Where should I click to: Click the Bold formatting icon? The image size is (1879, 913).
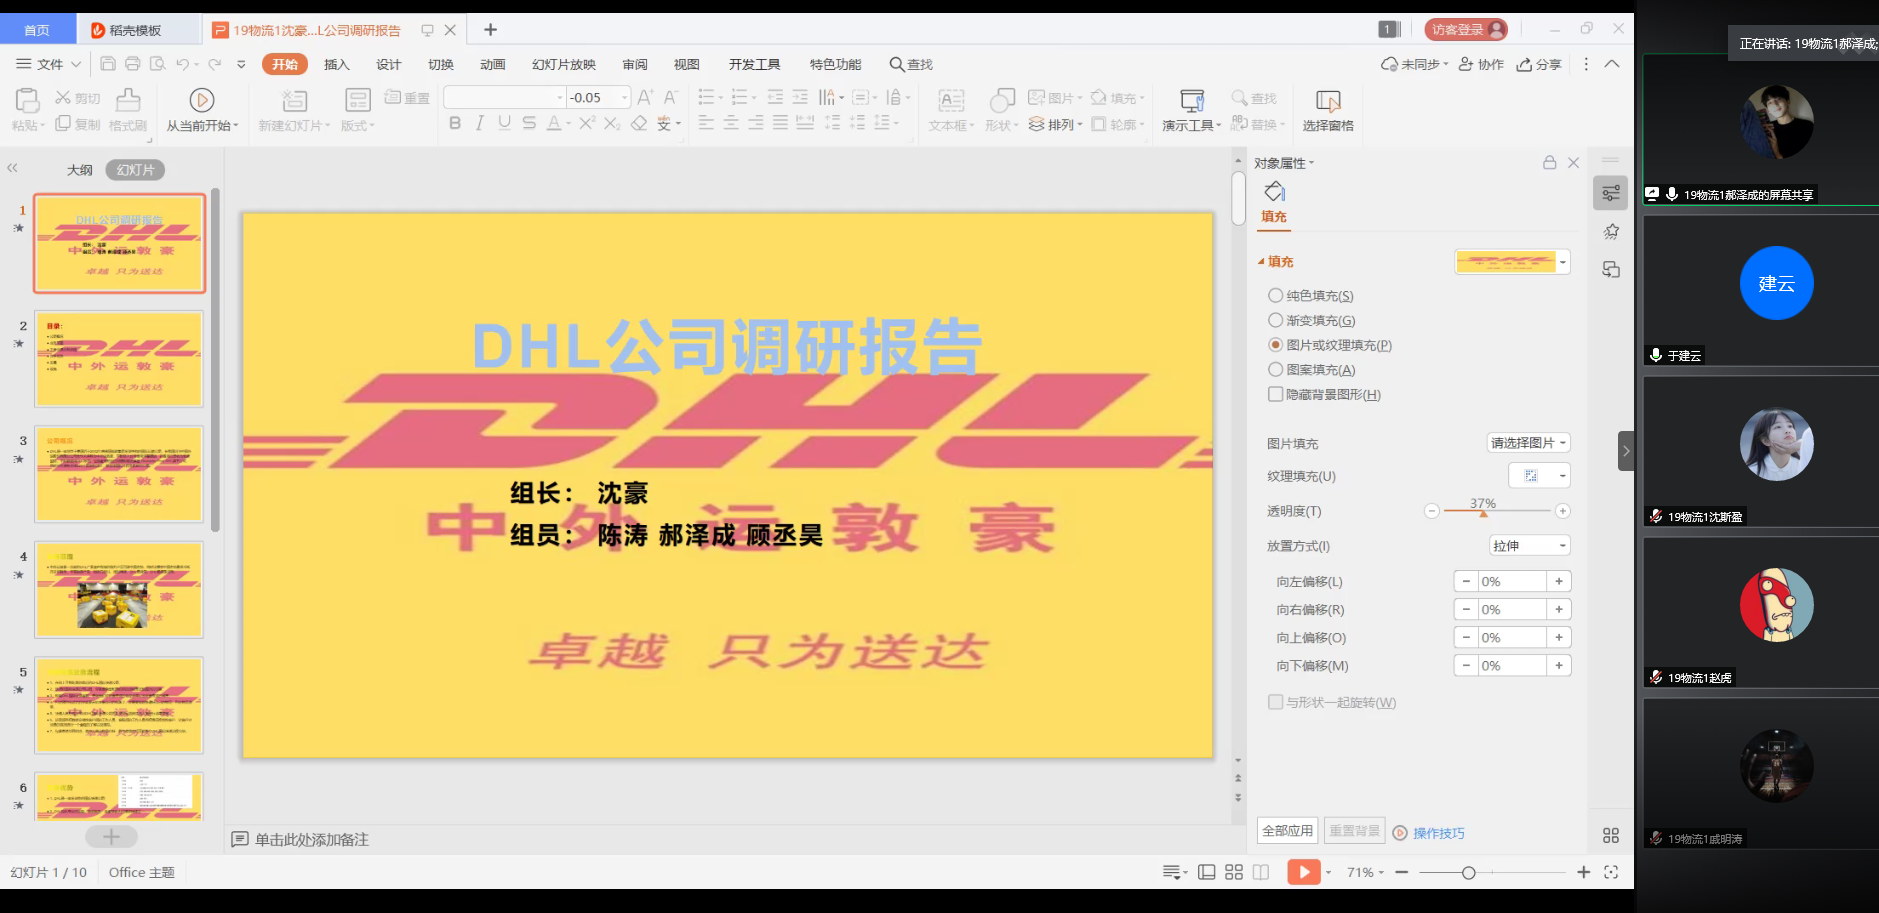click(455, 123)
